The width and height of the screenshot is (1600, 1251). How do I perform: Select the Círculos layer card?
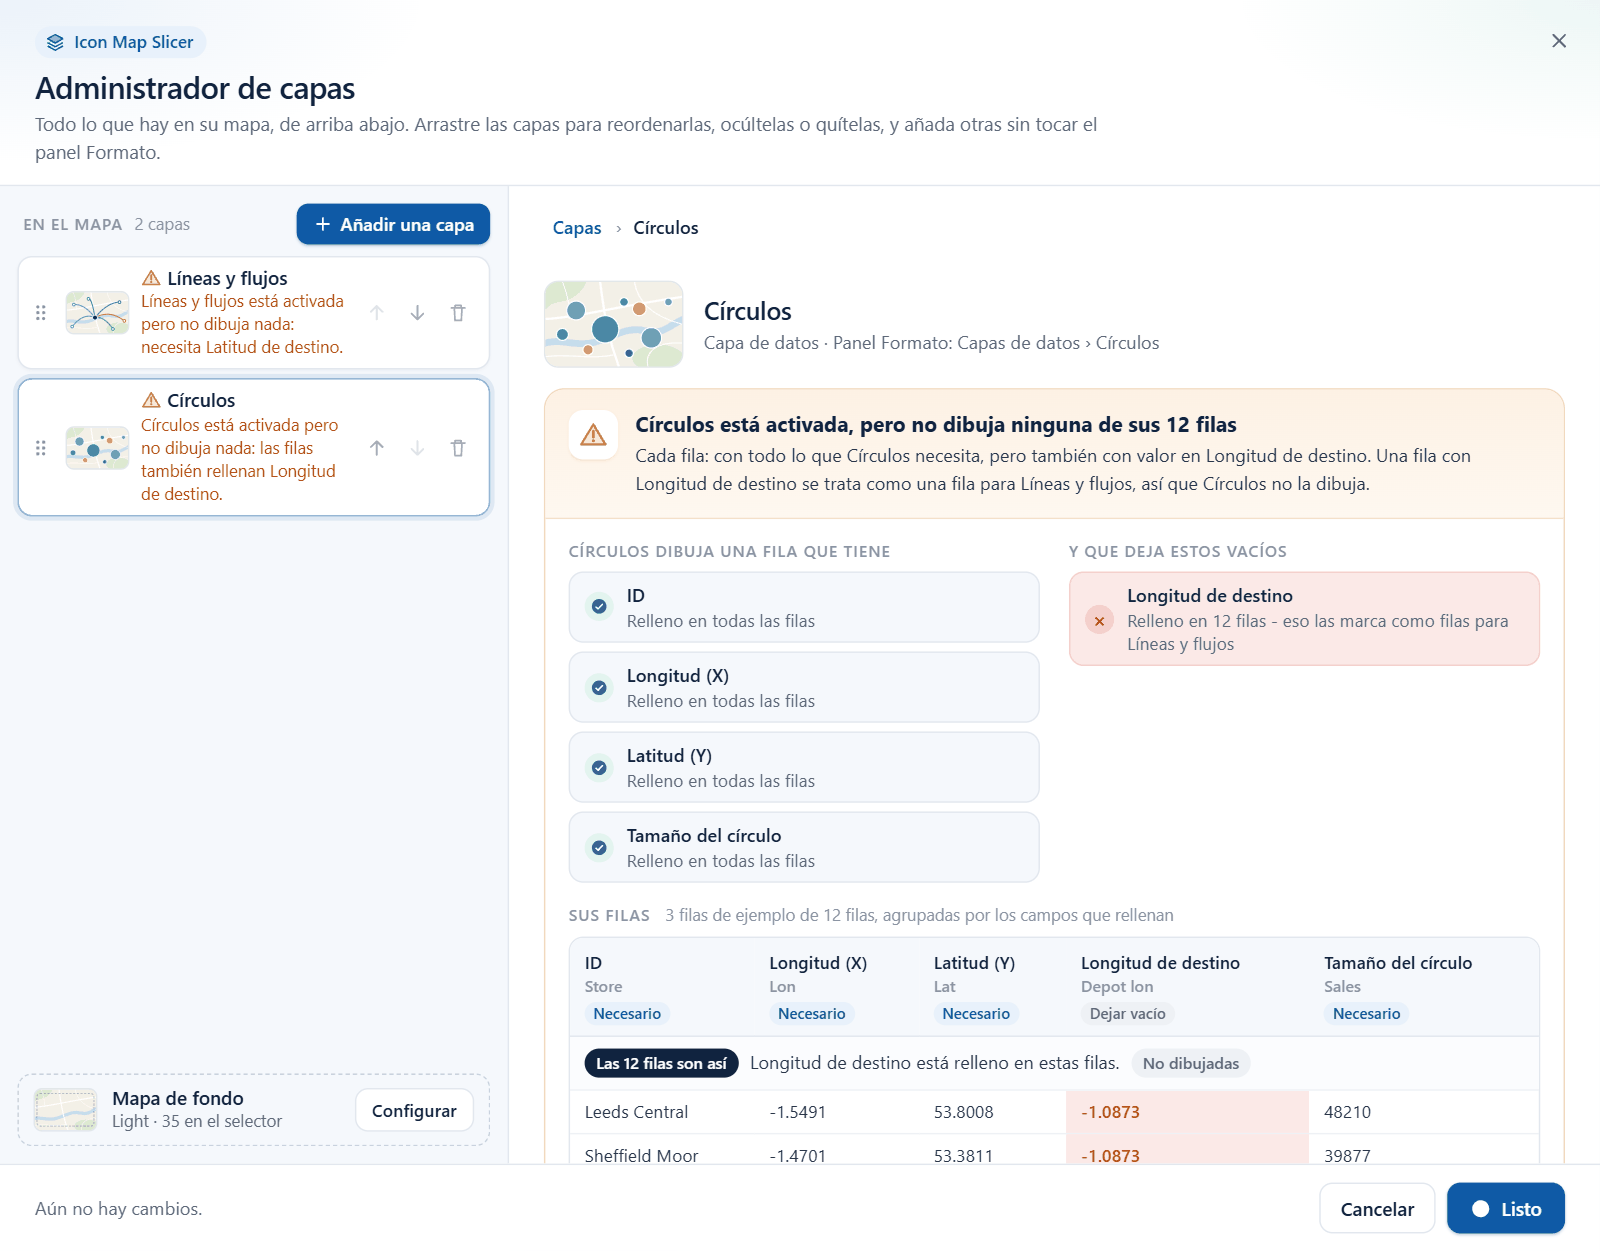254,447
